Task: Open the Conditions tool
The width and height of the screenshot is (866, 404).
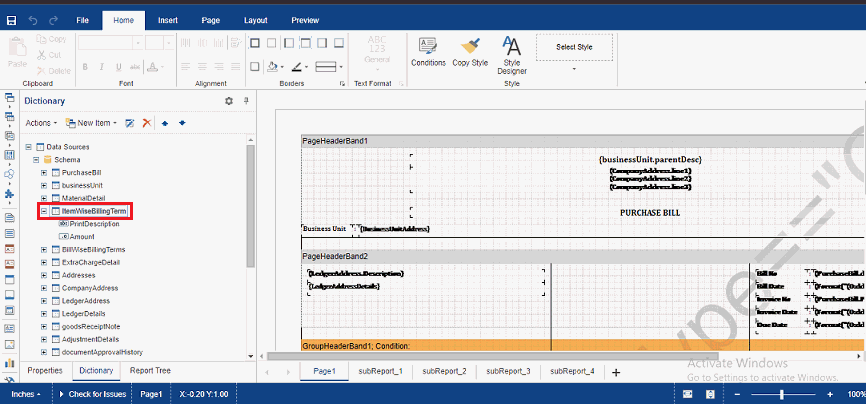Action: click(x=428, y=51)
